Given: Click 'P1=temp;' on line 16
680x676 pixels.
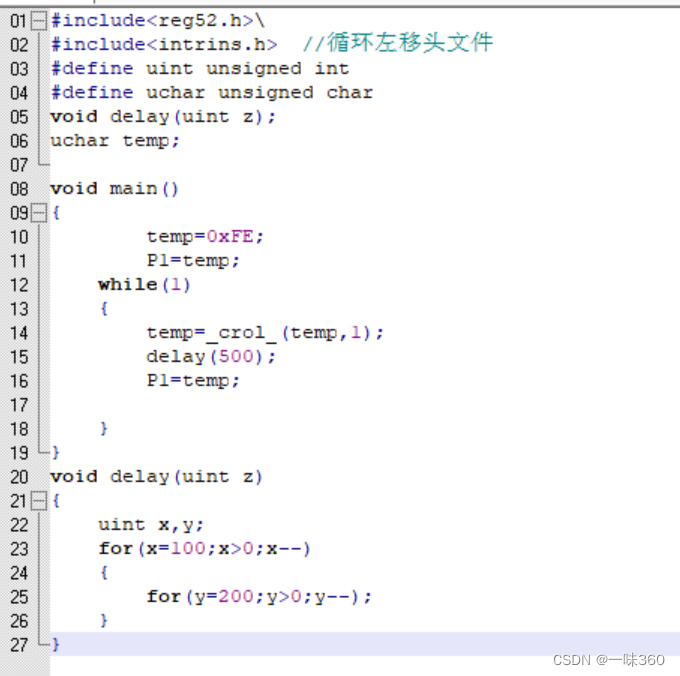Looking at the screenshot, I should click(193, 381).
